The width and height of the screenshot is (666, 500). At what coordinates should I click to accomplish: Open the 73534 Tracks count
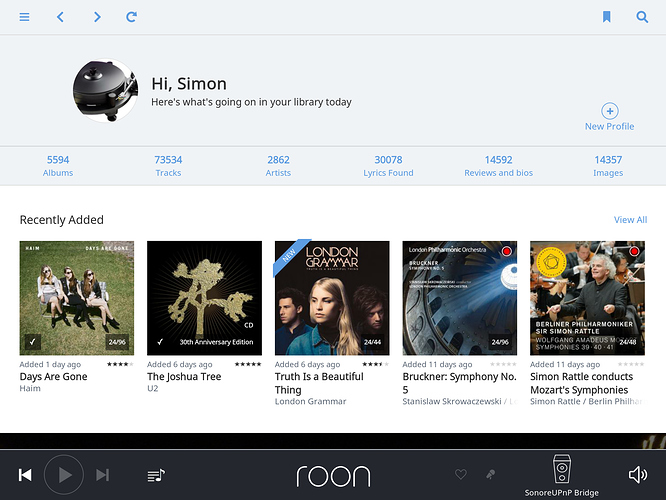tap(168, 166)
